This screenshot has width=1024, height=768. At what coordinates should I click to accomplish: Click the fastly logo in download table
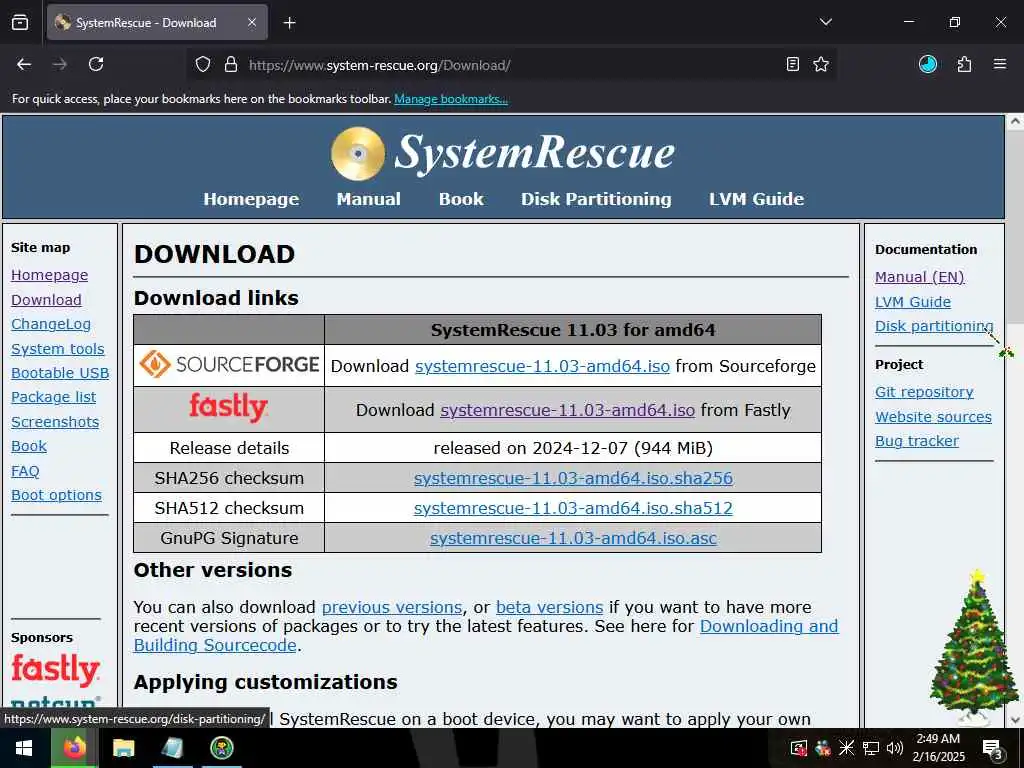229,408
